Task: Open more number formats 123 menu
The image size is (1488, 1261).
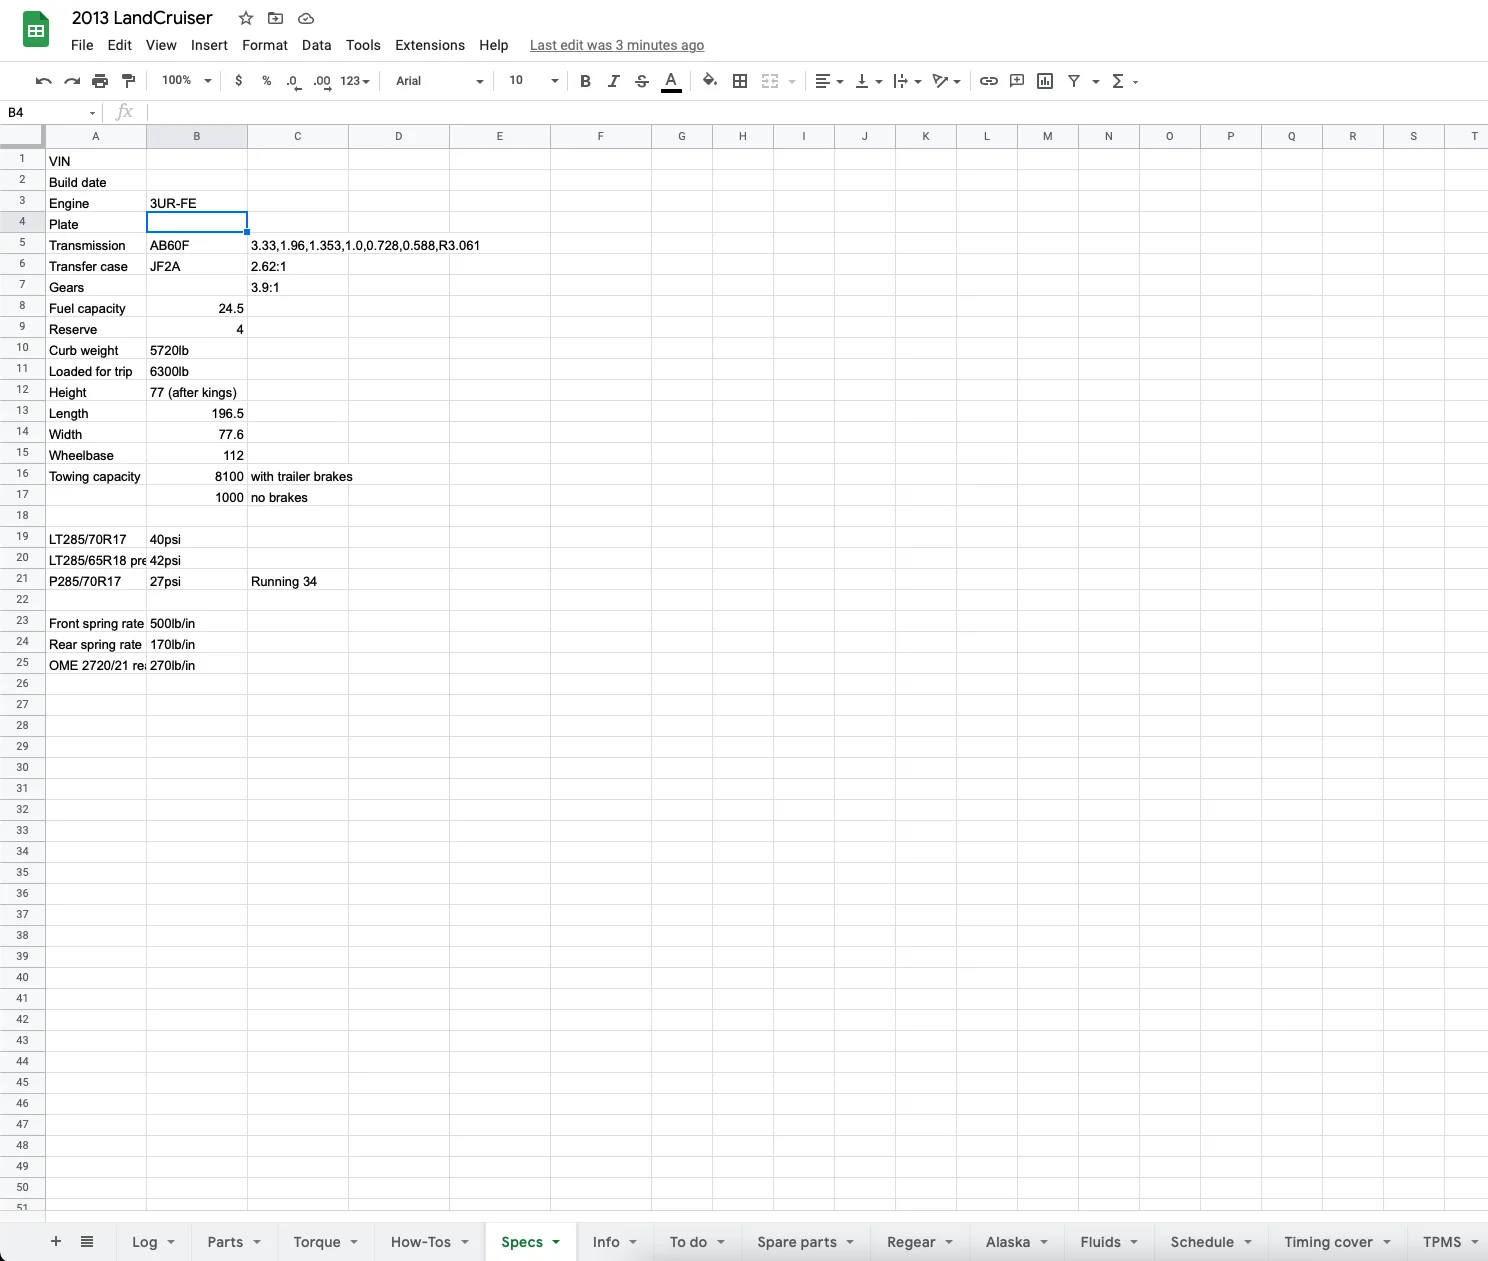Action: click(x=355, y=81)
